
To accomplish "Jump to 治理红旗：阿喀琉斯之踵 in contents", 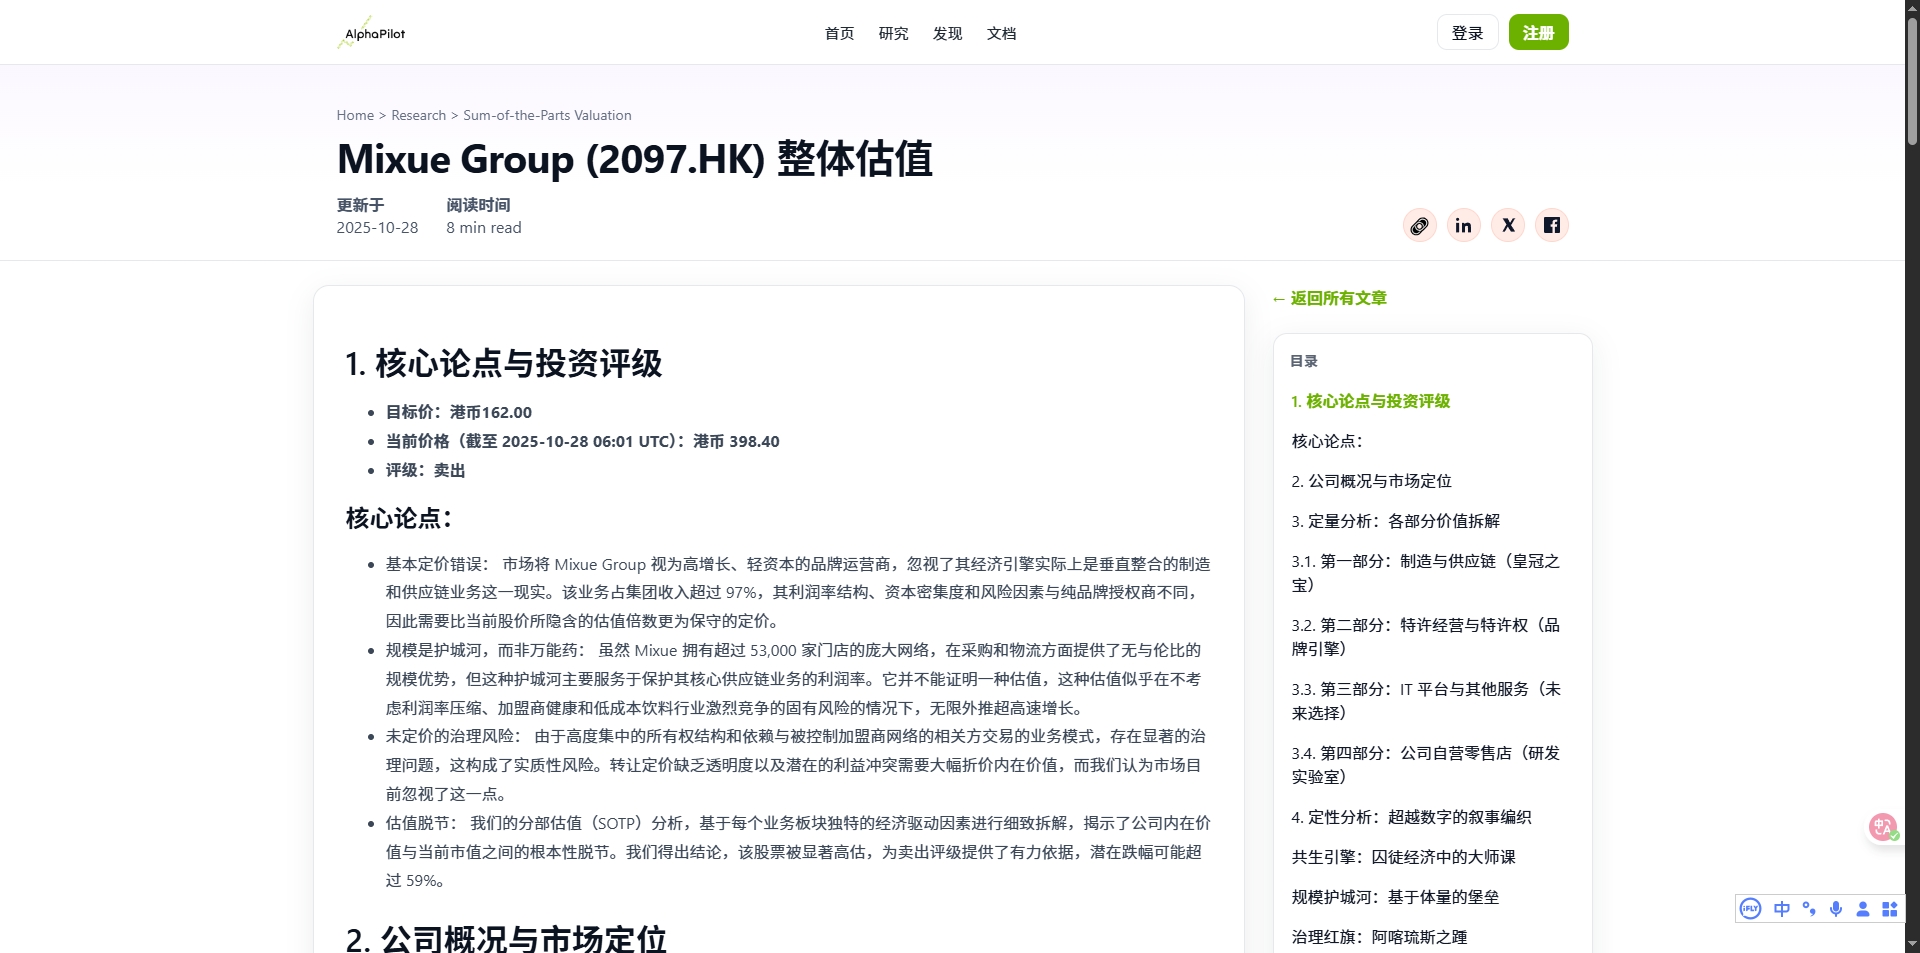I will (x=1379, y=937).
